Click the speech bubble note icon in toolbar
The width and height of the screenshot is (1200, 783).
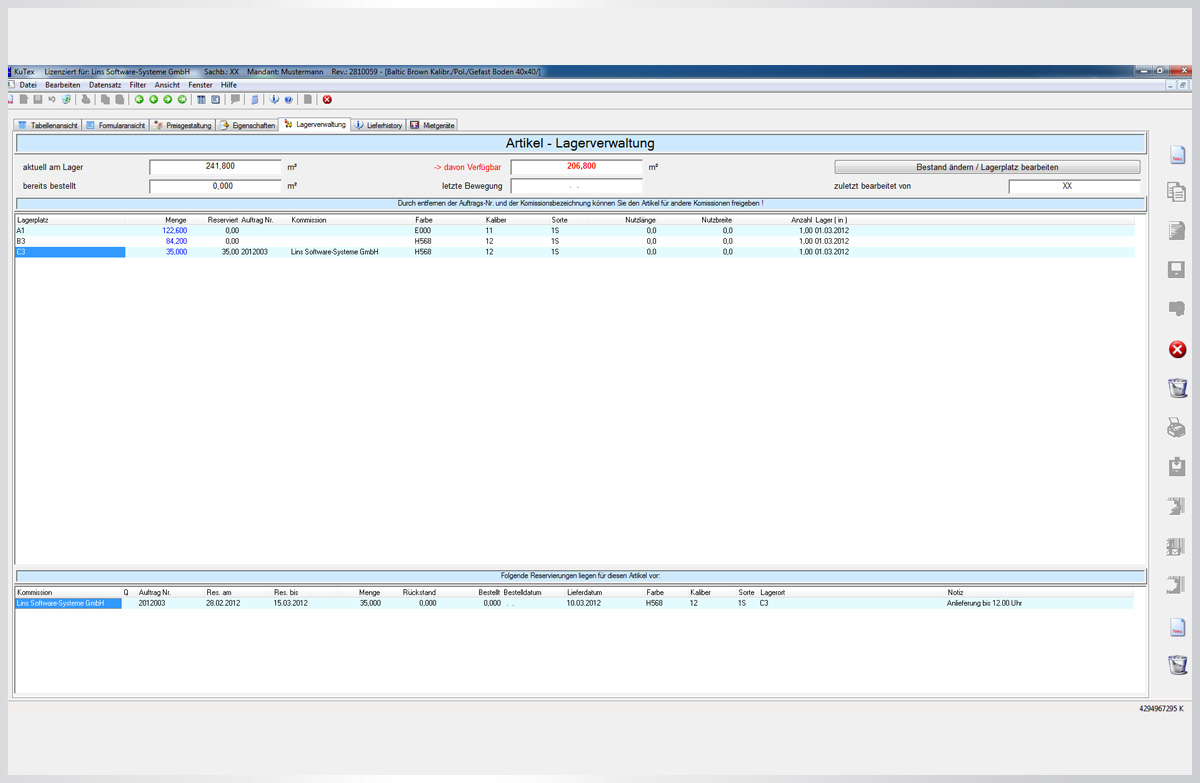[x=235, y=99]
